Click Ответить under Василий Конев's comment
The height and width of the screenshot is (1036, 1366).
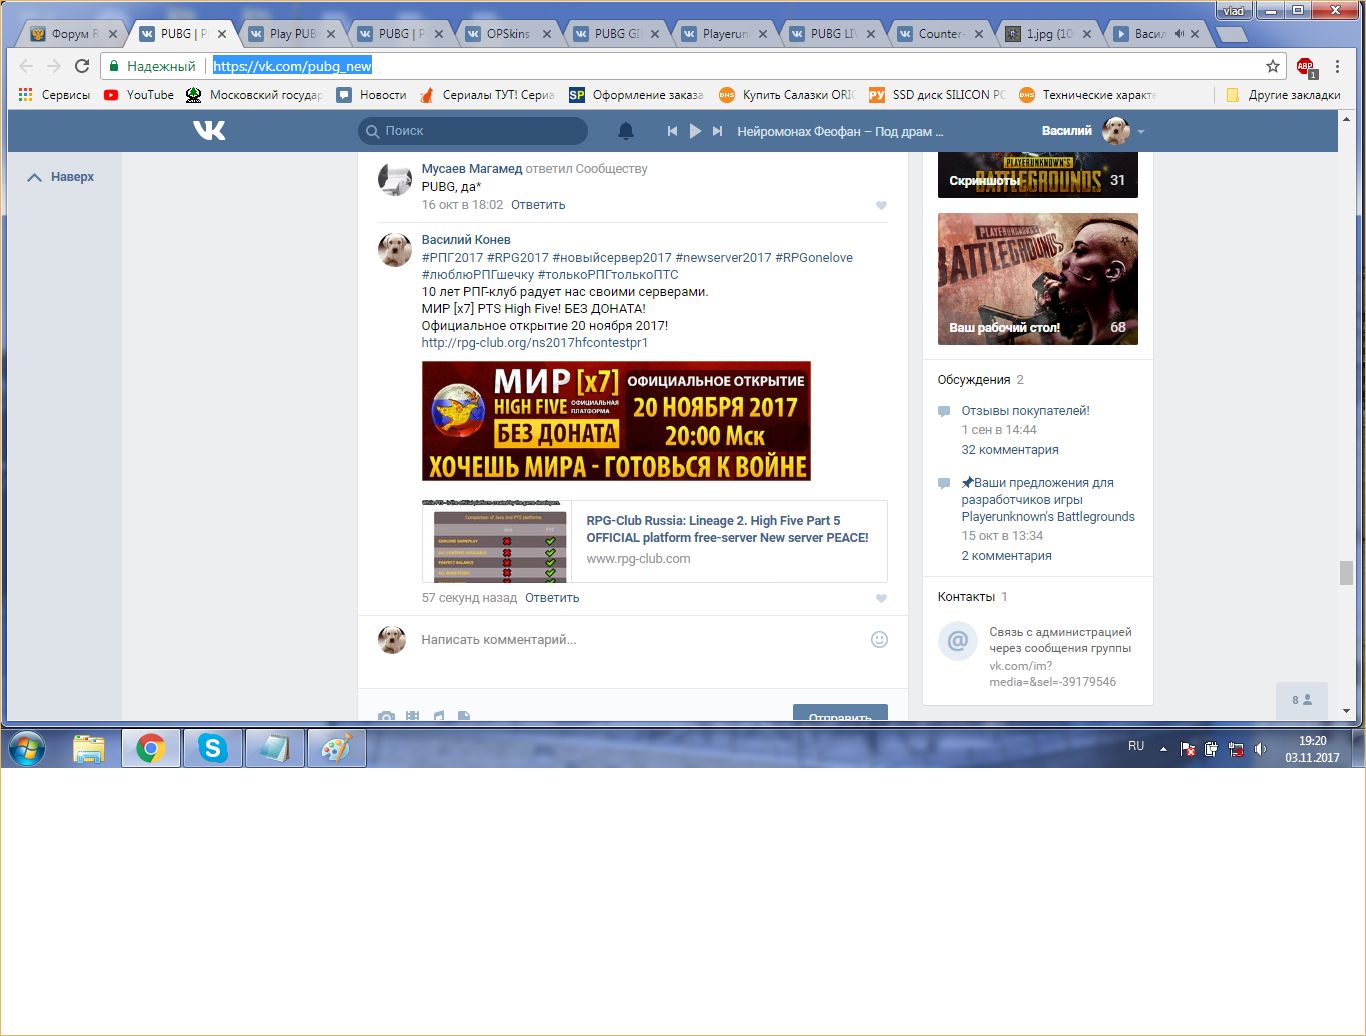552,598
